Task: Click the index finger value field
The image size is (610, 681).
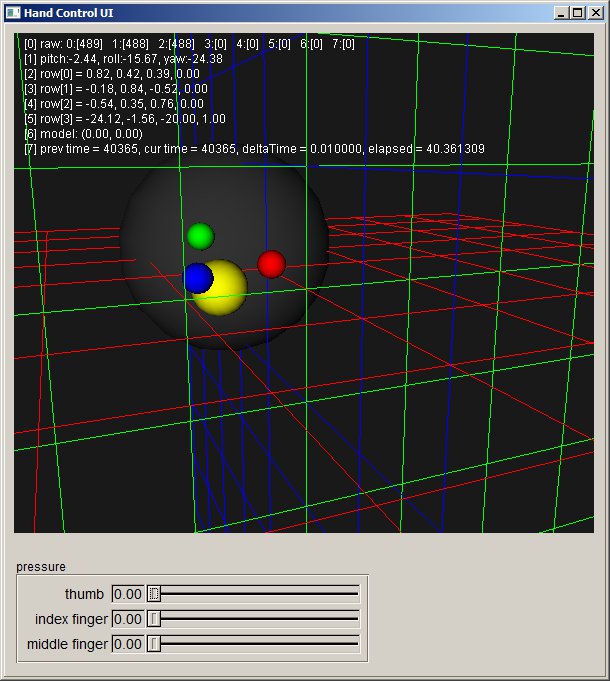Action: tap(128, 619)
